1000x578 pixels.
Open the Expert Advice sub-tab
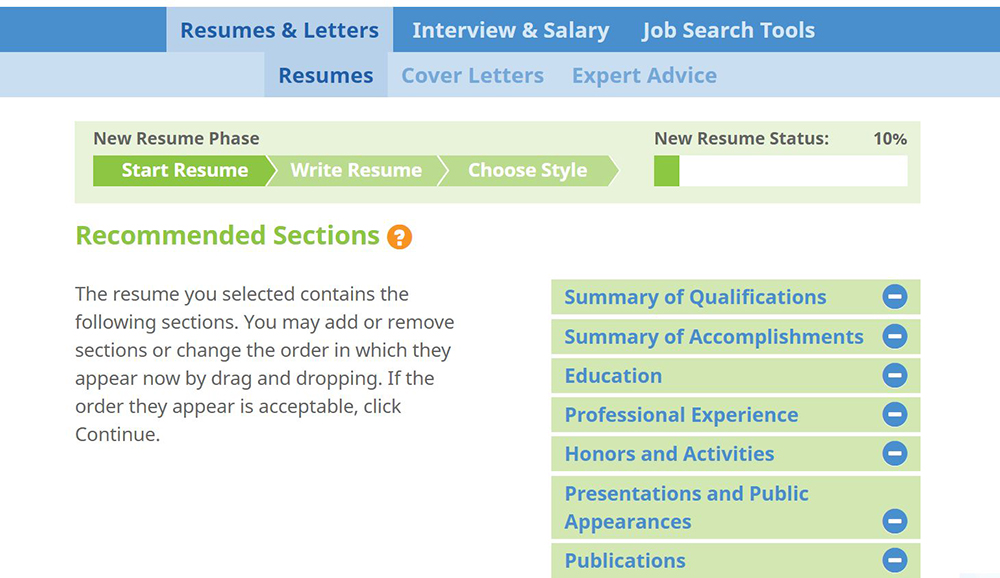[644, 75]
